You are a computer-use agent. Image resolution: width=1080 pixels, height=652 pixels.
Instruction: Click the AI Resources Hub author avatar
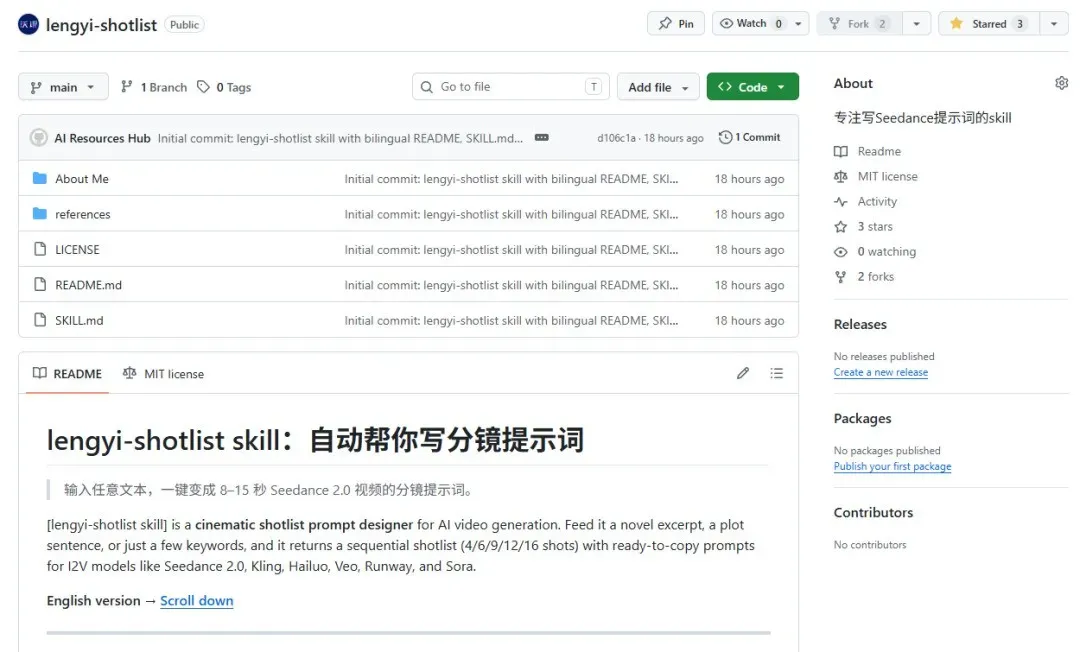39,138
